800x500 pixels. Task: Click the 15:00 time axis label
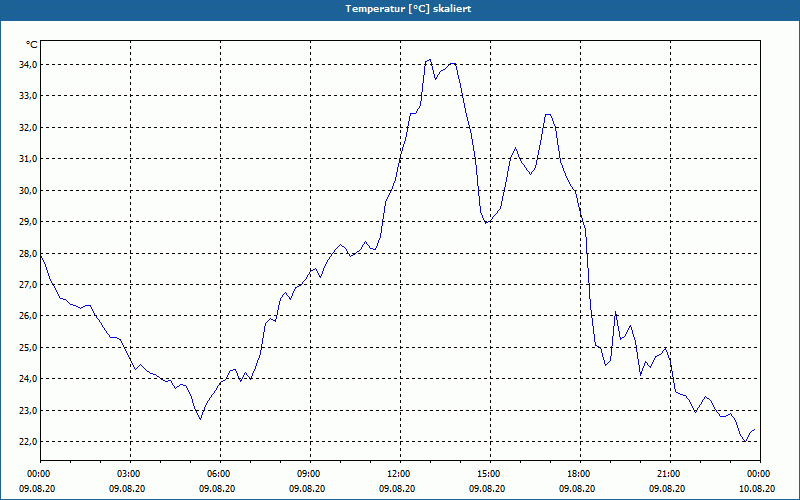coord(490,474)
